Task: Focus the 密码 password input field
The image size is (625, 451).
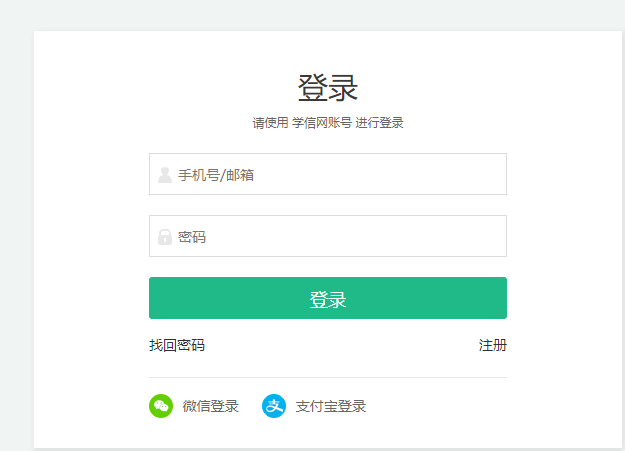Action: tap(340, 237)
